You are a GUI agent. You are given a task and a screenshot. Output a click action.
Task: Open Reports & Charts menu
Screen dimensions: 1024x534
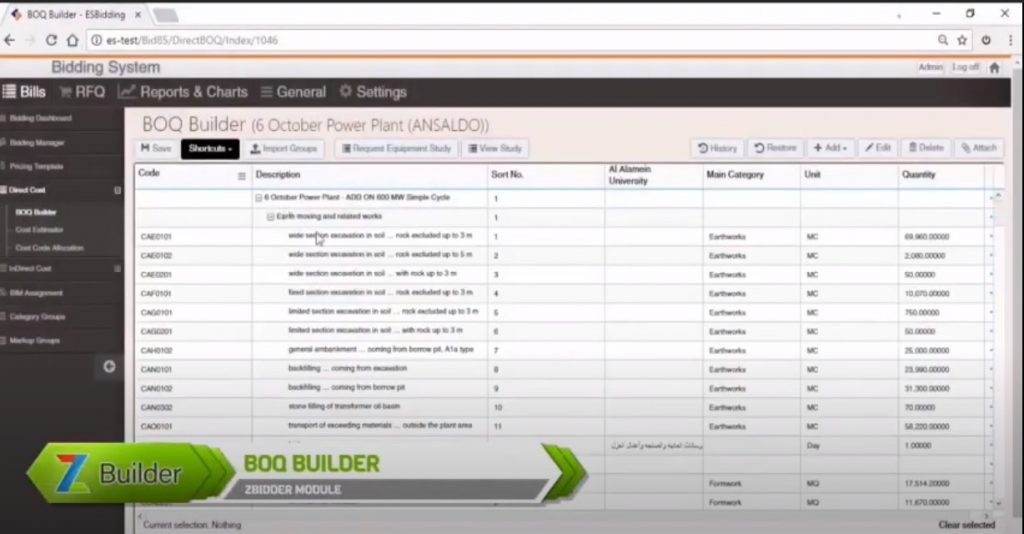click(183, 92)
